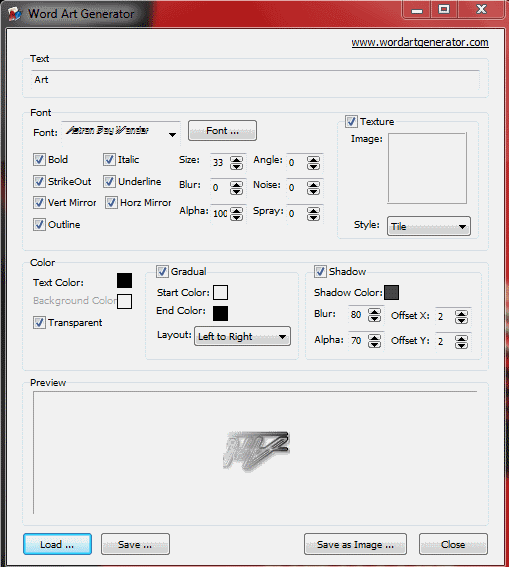Disable the StrikeOut checkbox

39,181
